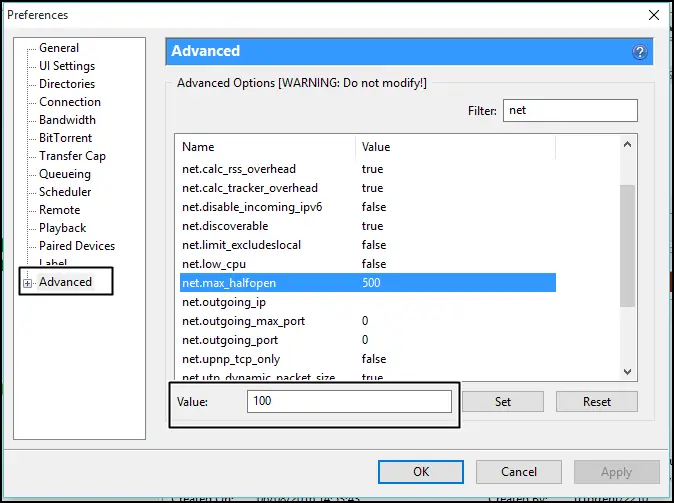Select net.outgoing_ip row
Image resolution: width=674 pixels, height=503 pixels.
[368, 302]
